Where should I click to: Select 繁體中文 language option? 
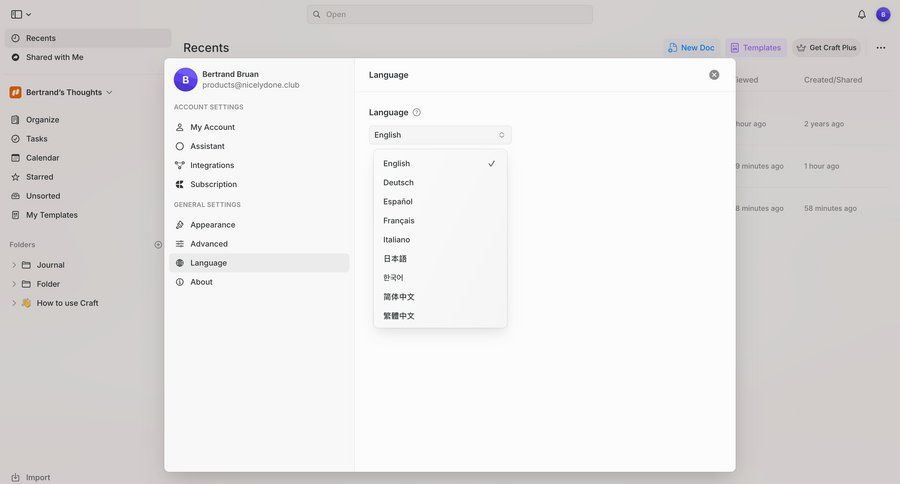(x=440, y=315)
